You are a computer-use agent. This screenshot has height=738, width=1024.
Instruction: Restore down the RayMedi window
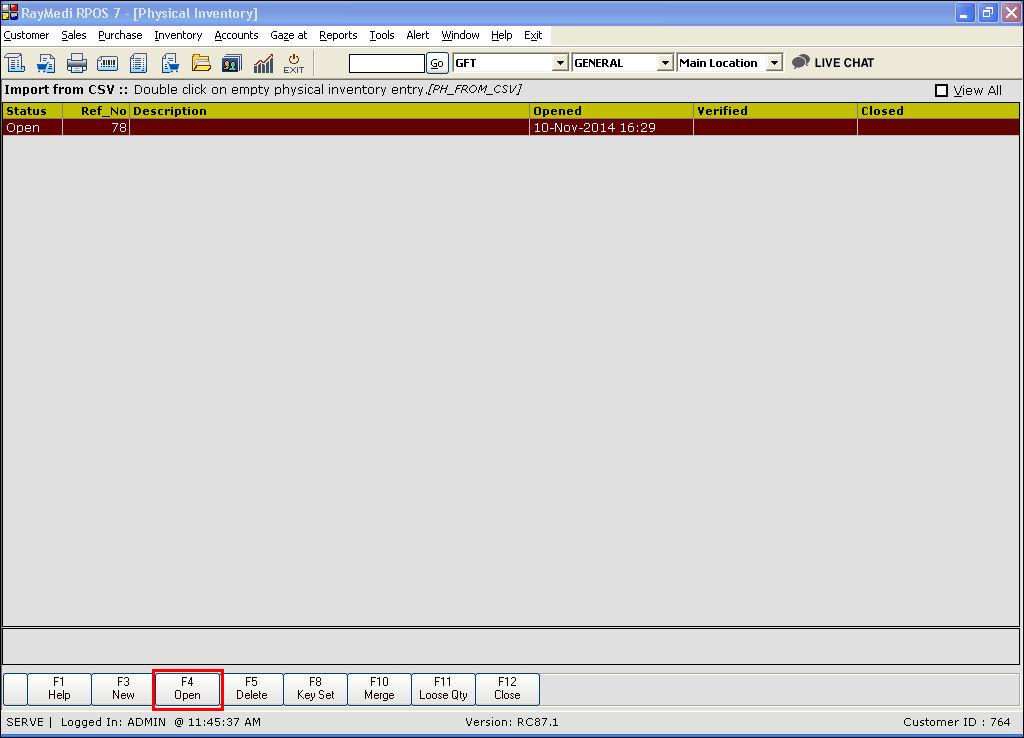pos(987,12)
